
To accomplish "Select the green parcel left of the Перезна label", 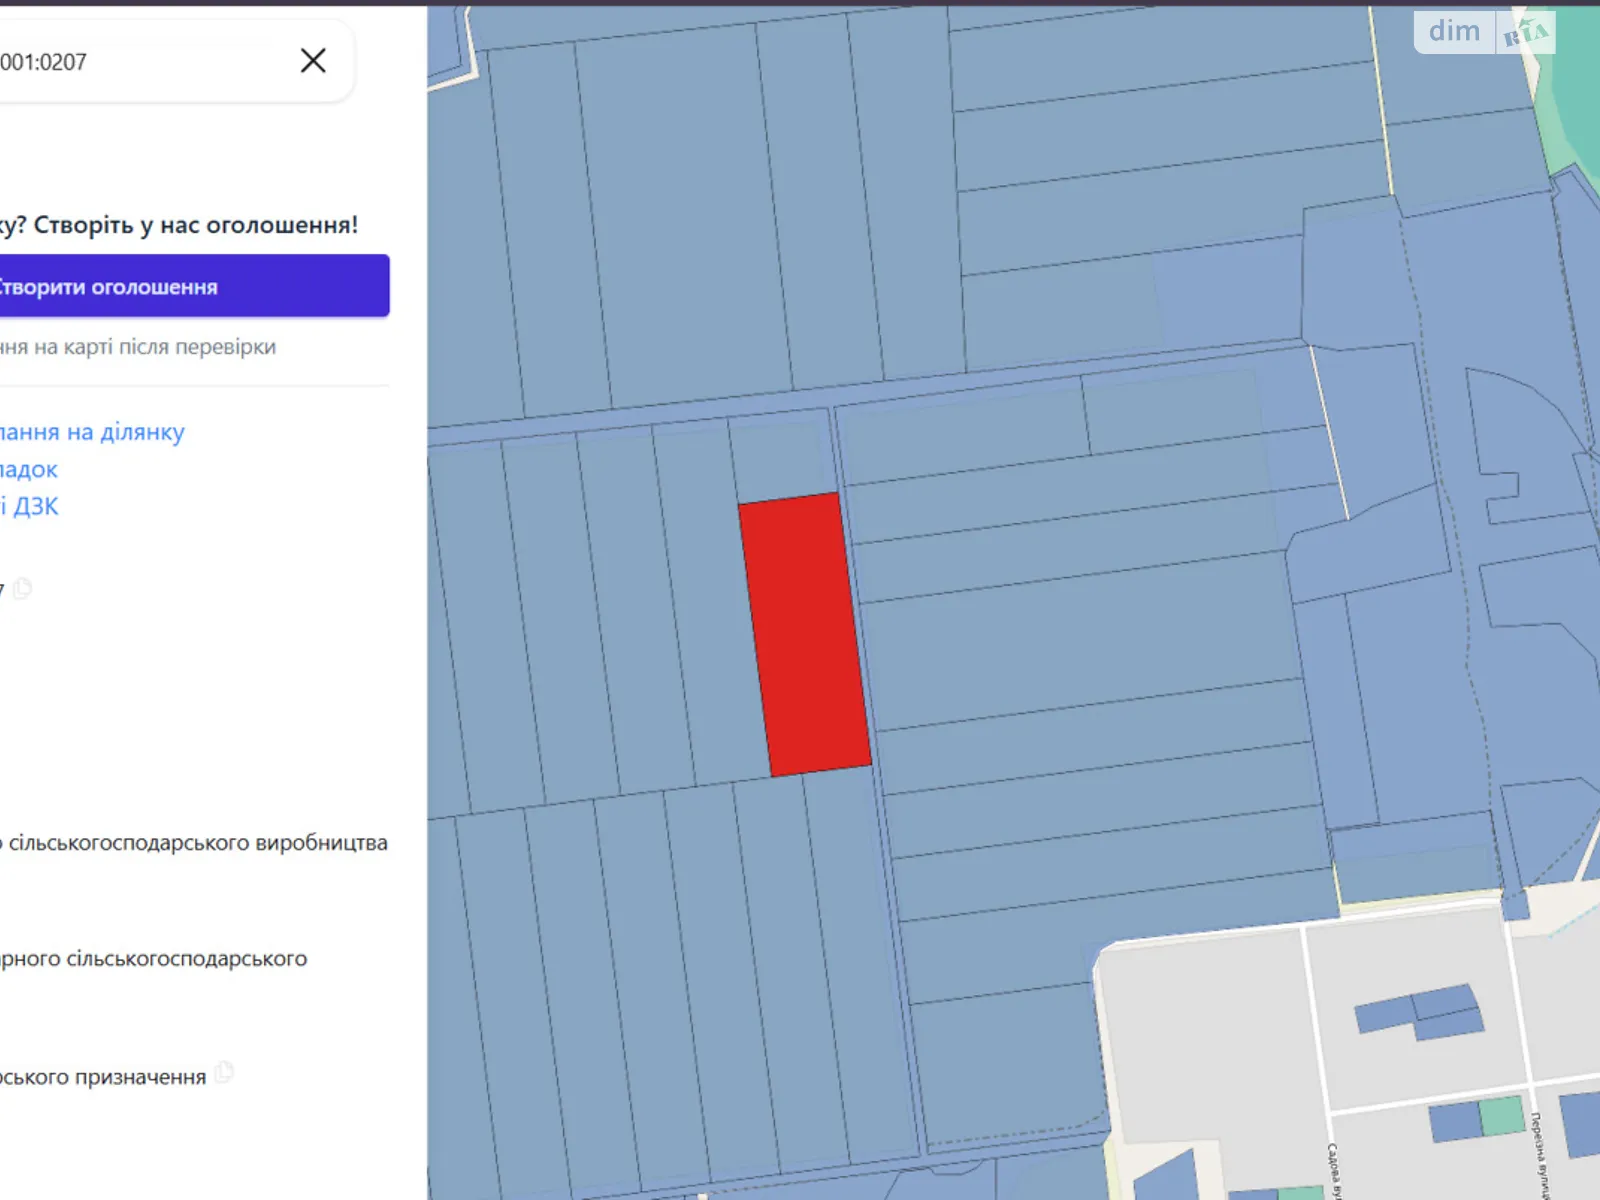I will (1501, 1116).
